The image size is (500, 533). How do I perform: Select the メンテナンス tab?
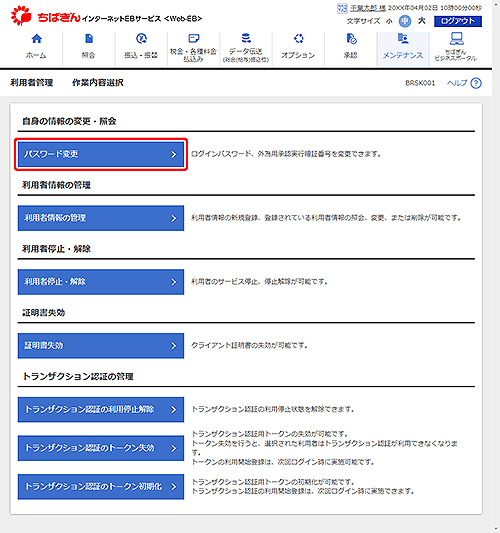coord(403,49)
